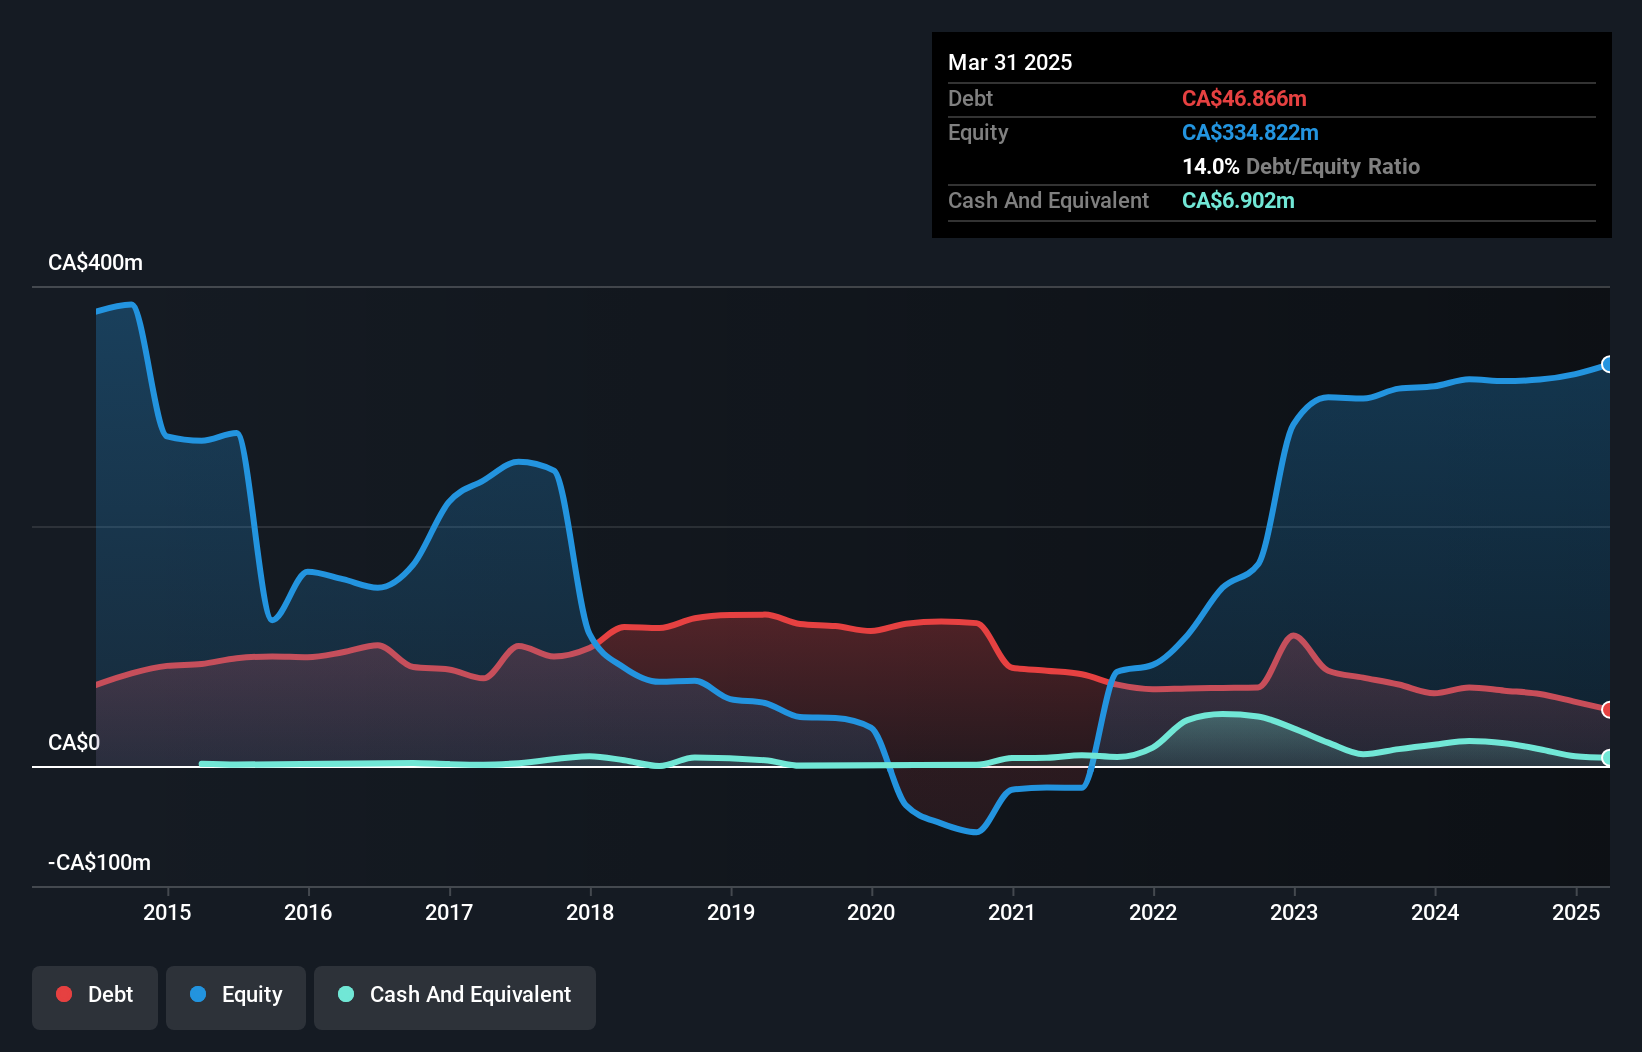Image resolution: width=1642 pixels, height=1052 pixels.
Task: Click the 14.0% Debt/Equity Ratio text
Action: pos(1301,166)
